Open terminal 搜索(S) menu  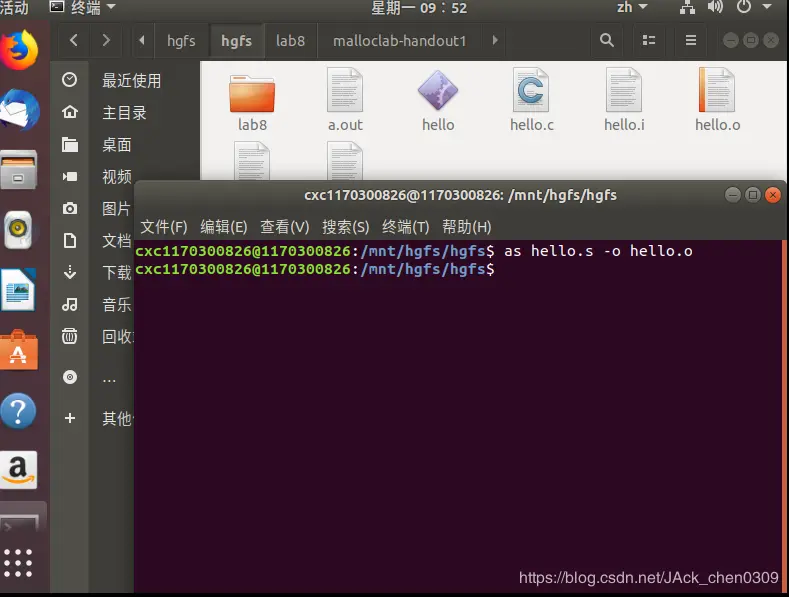pos(346,227)
